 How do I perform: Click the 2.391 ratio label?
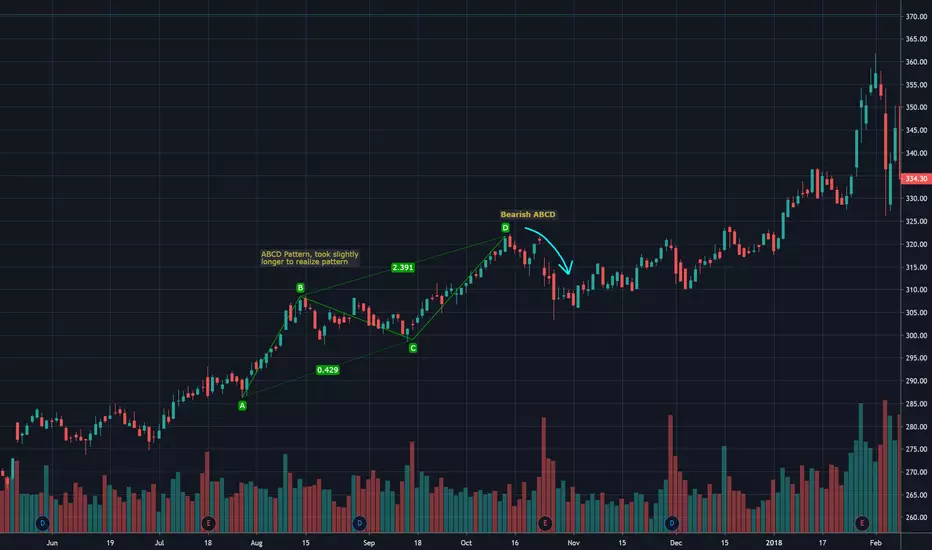coord(402,268)
